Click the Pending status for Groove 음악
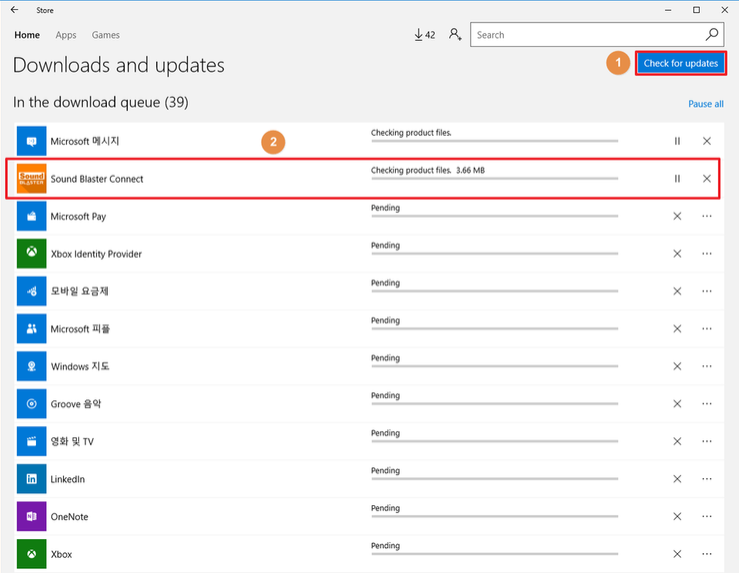Screen dimensions: 743x576 coord(385,396)
